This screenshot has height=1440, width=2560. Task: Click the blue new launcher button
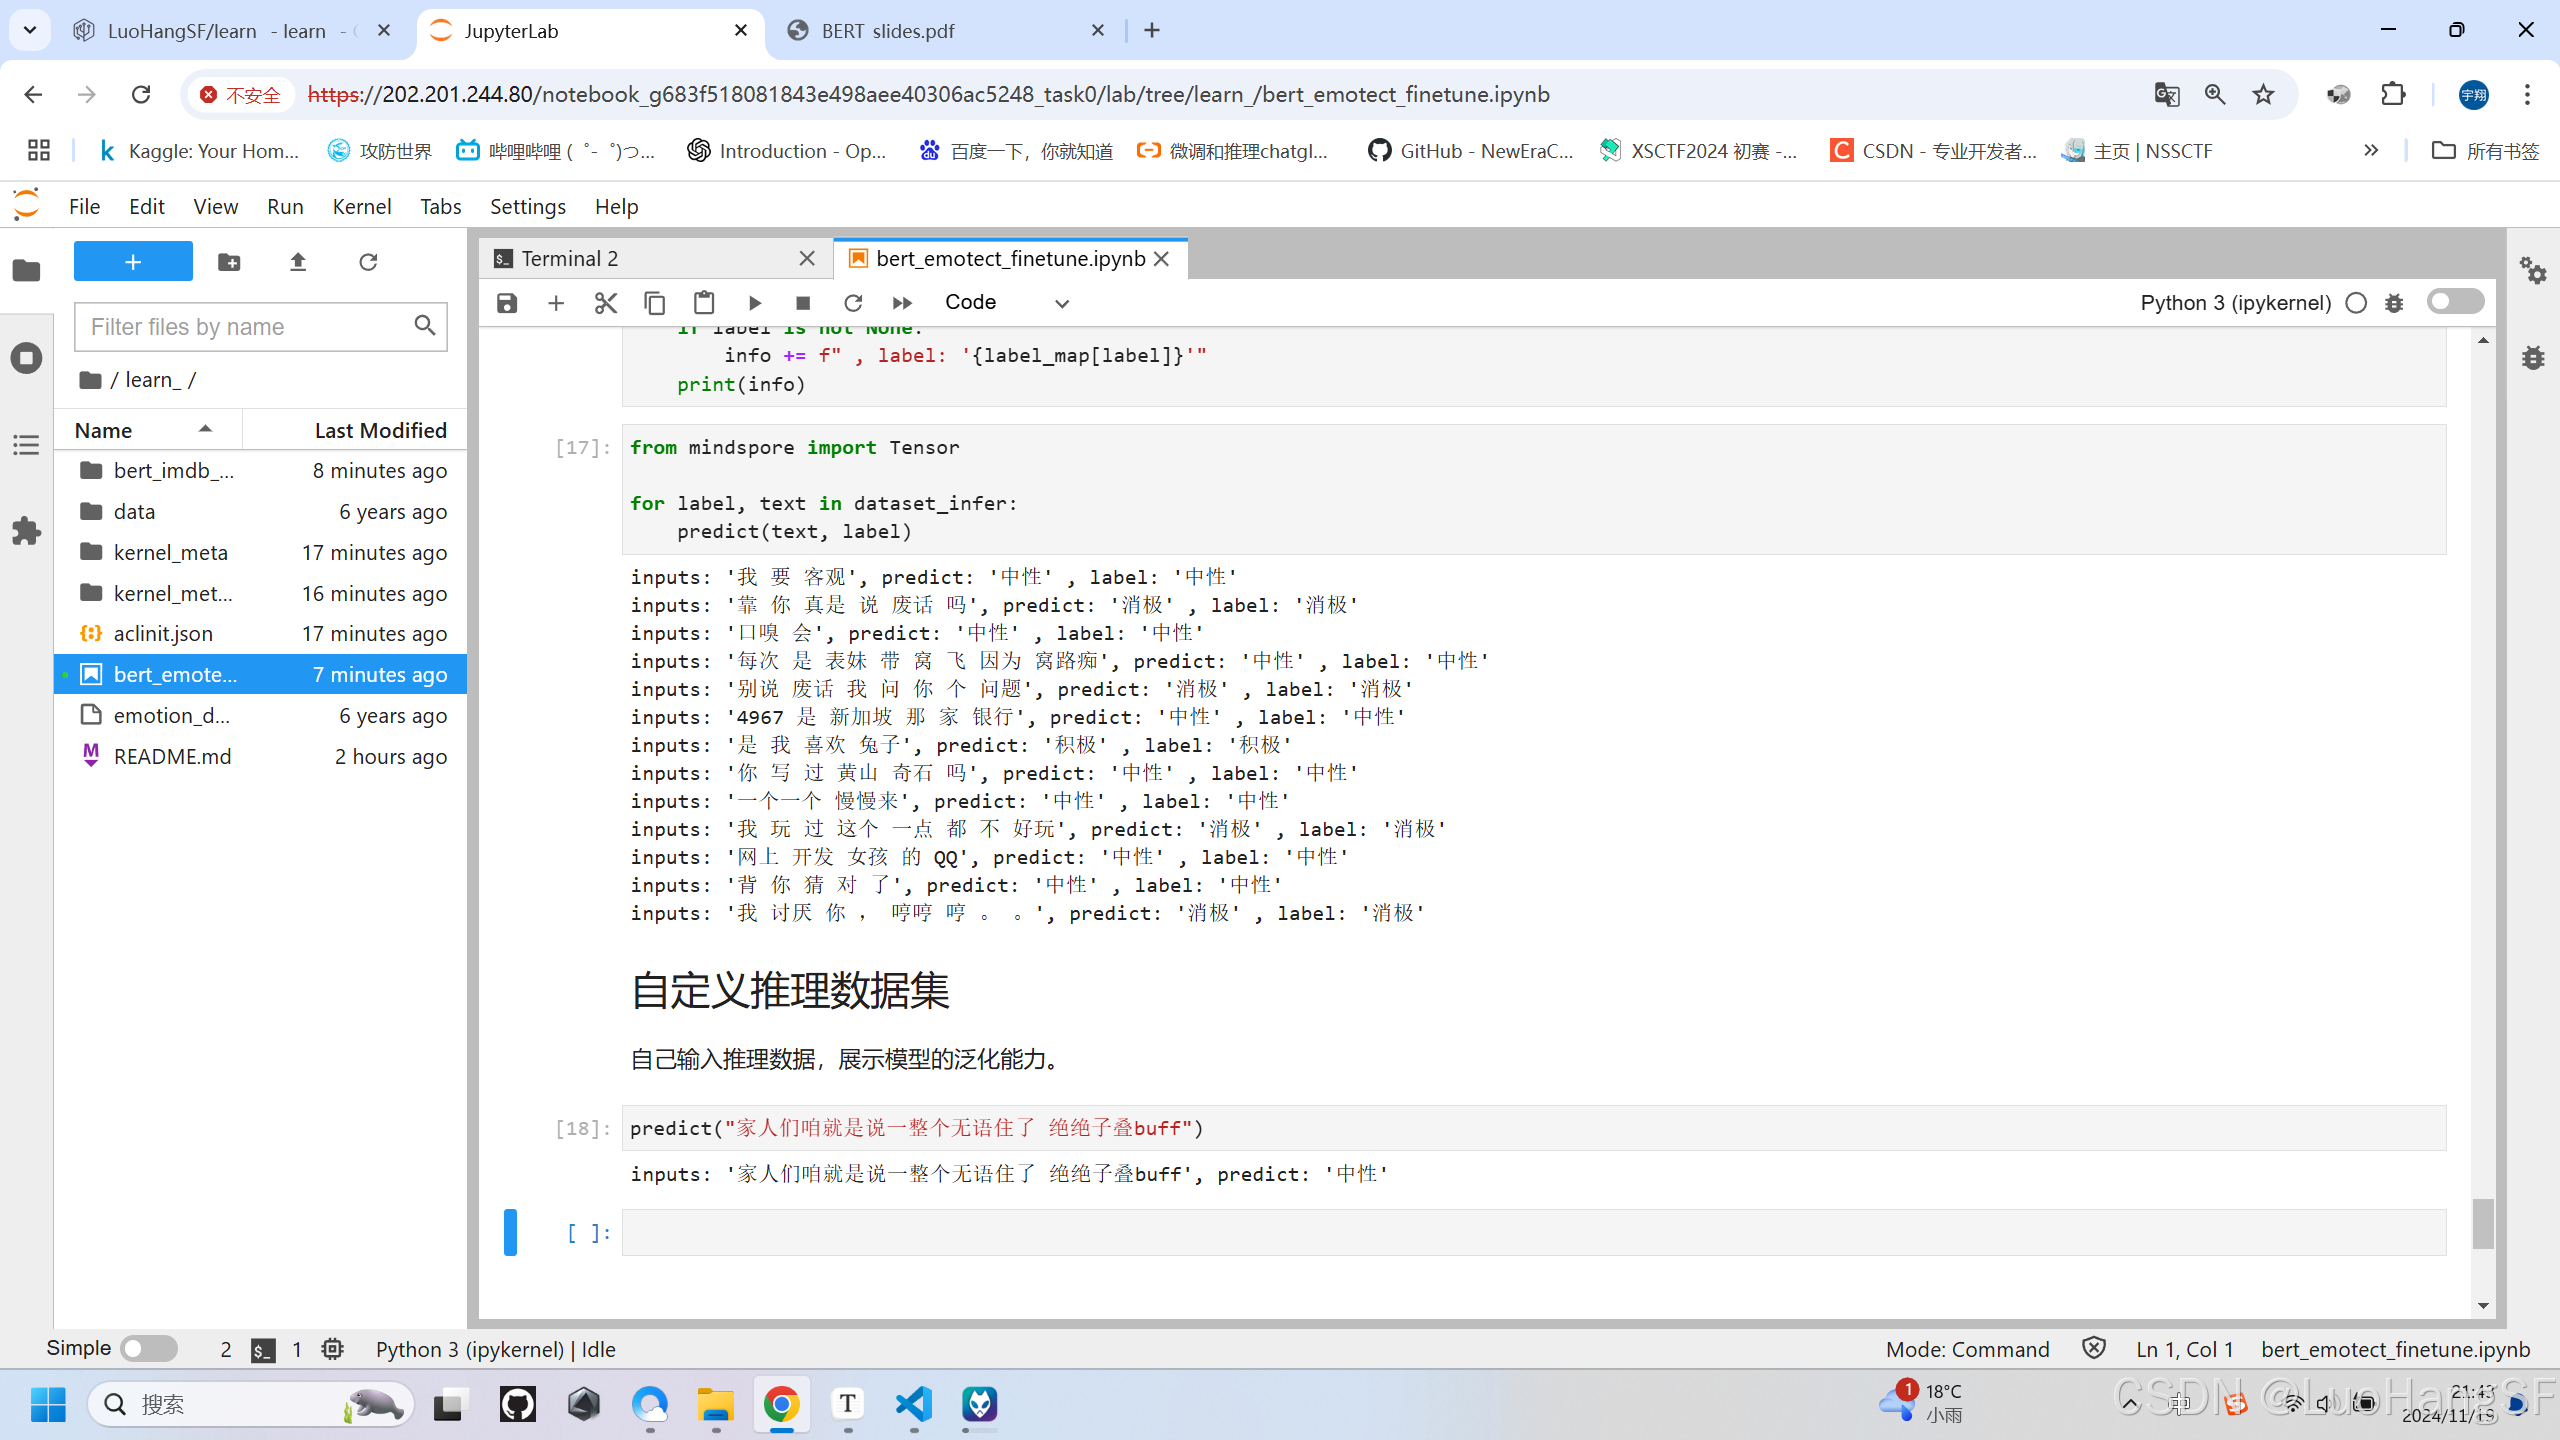133,262
